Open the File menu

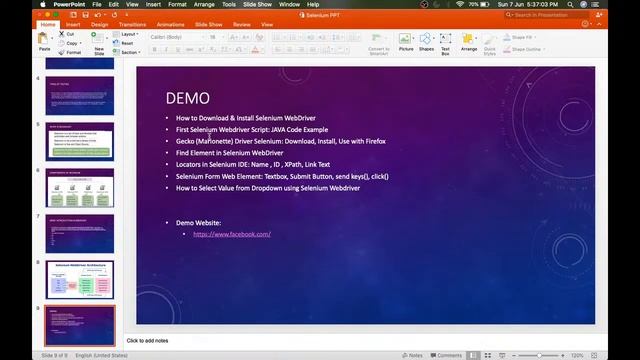[x=97, y=4]
